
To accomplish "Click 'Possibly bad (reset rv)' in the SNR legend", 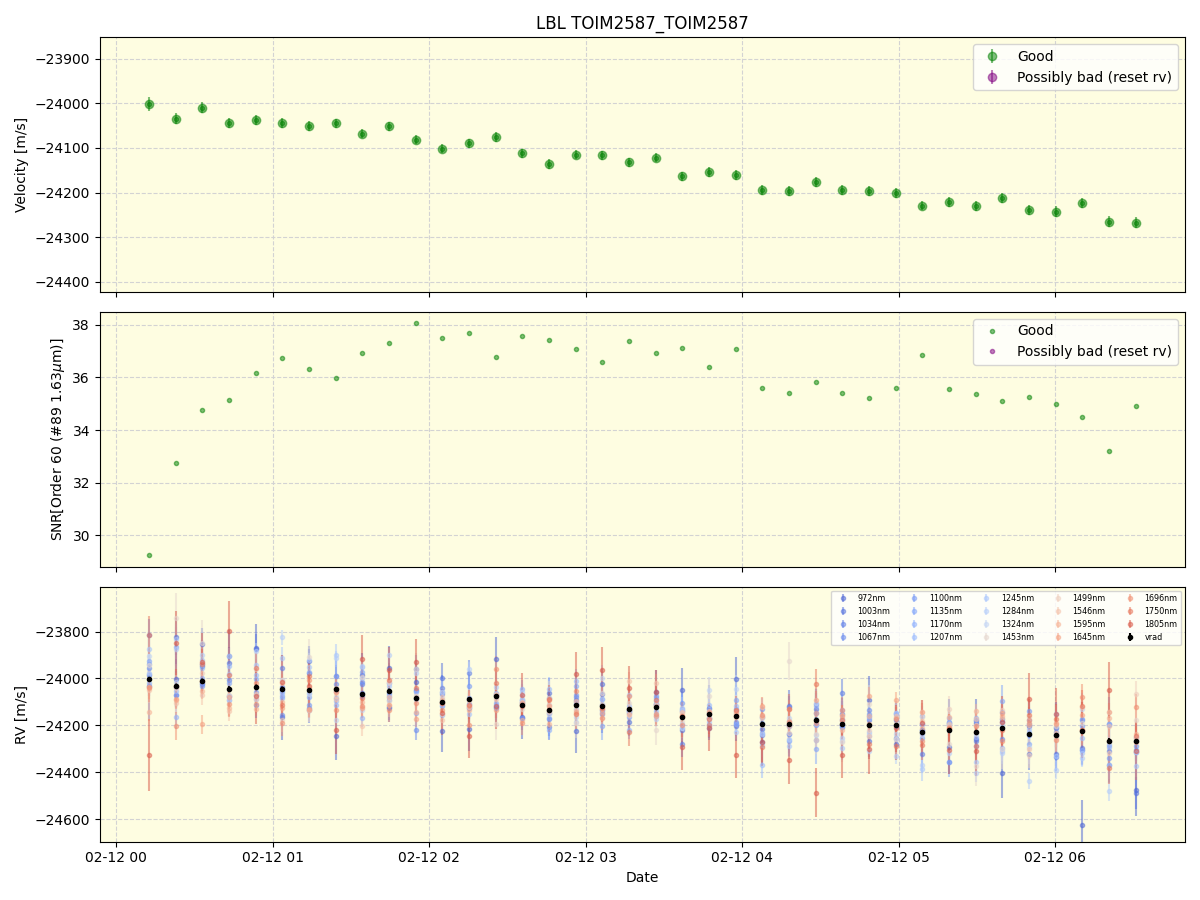I will pyautogui.click(x=1094, y=351).
